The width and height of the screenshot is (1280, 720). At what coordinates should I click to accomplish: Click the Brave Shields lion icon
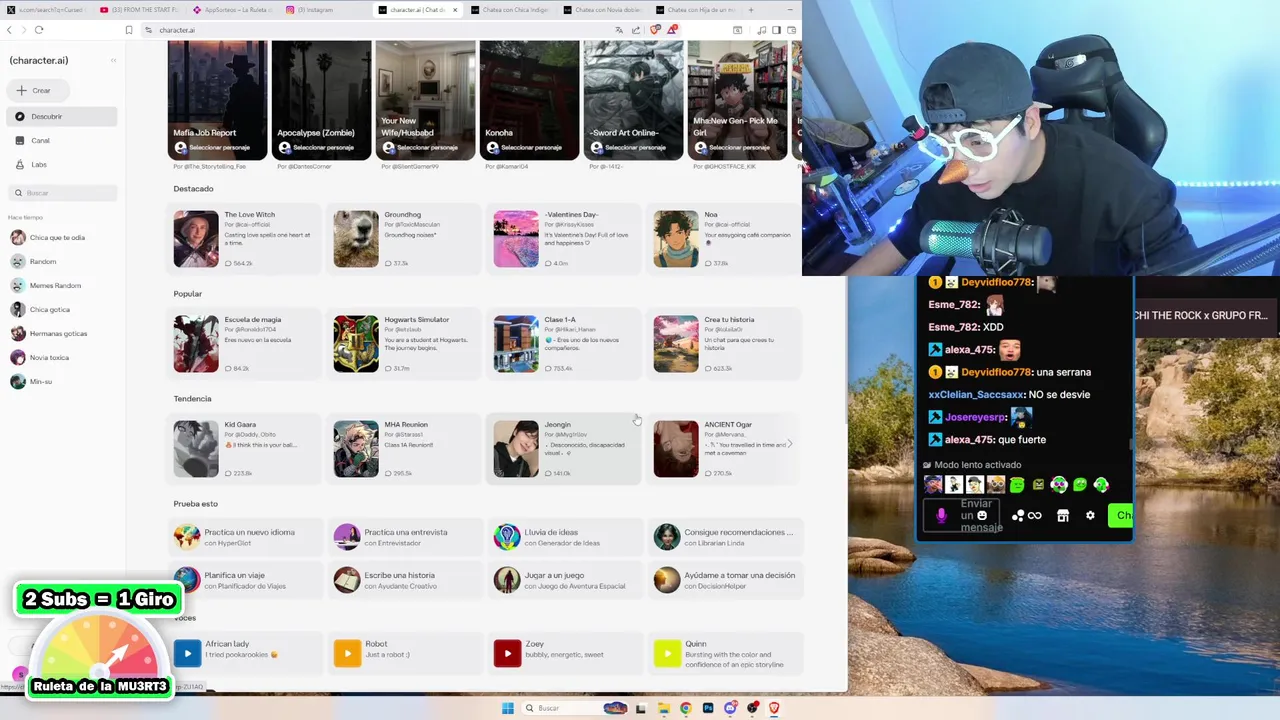[655, 30]
